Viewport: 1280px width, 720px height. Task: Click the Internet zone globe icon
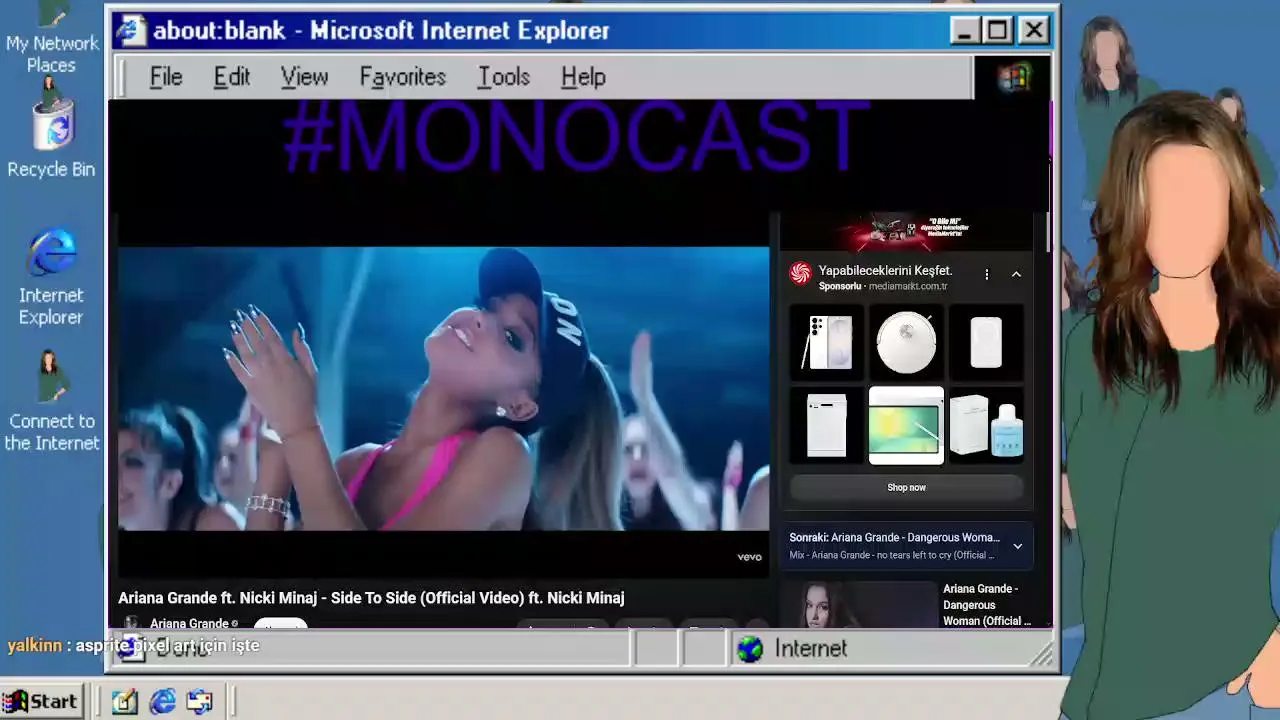point(750,649)
